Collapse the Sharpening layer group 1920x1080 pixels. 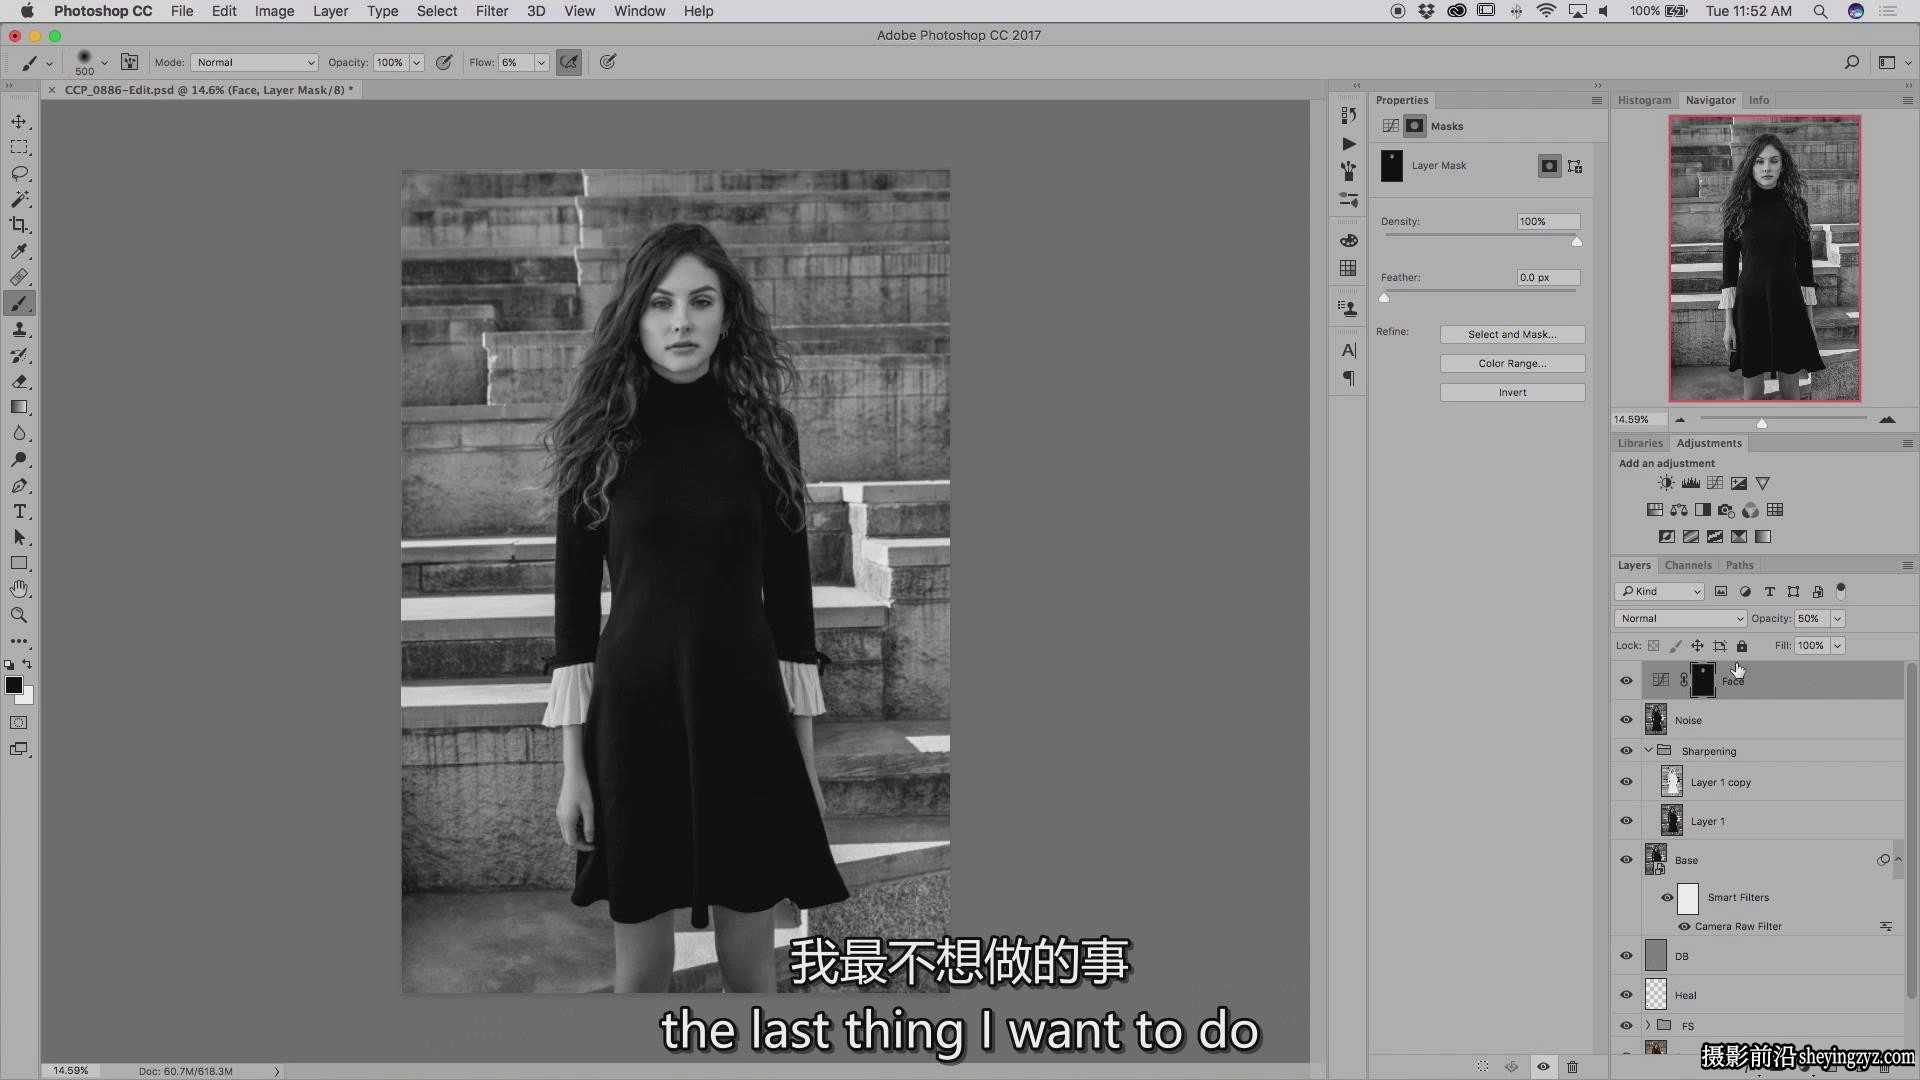[x=1648, y=750]
